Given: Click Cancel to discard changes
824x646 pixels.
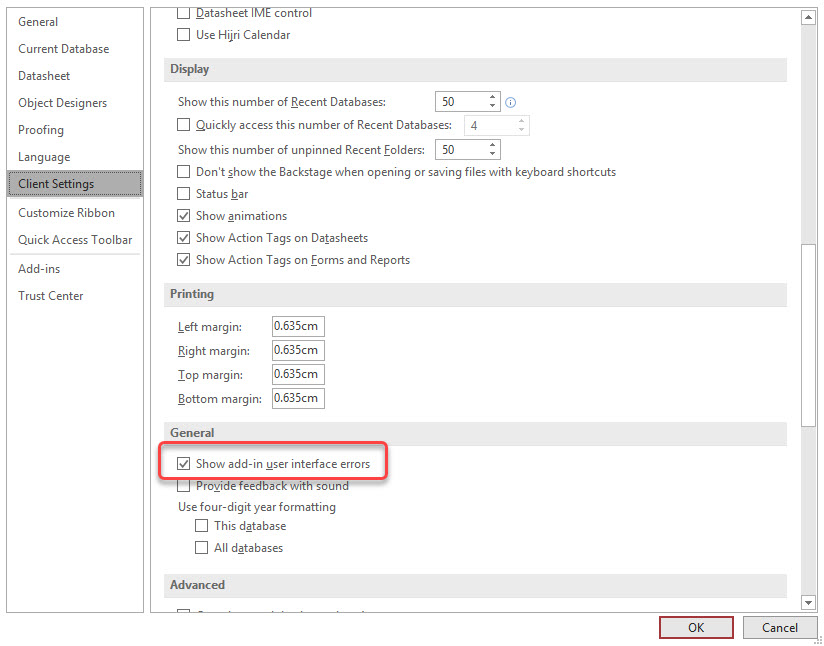Looking at the screenshot, I should 779,628.
